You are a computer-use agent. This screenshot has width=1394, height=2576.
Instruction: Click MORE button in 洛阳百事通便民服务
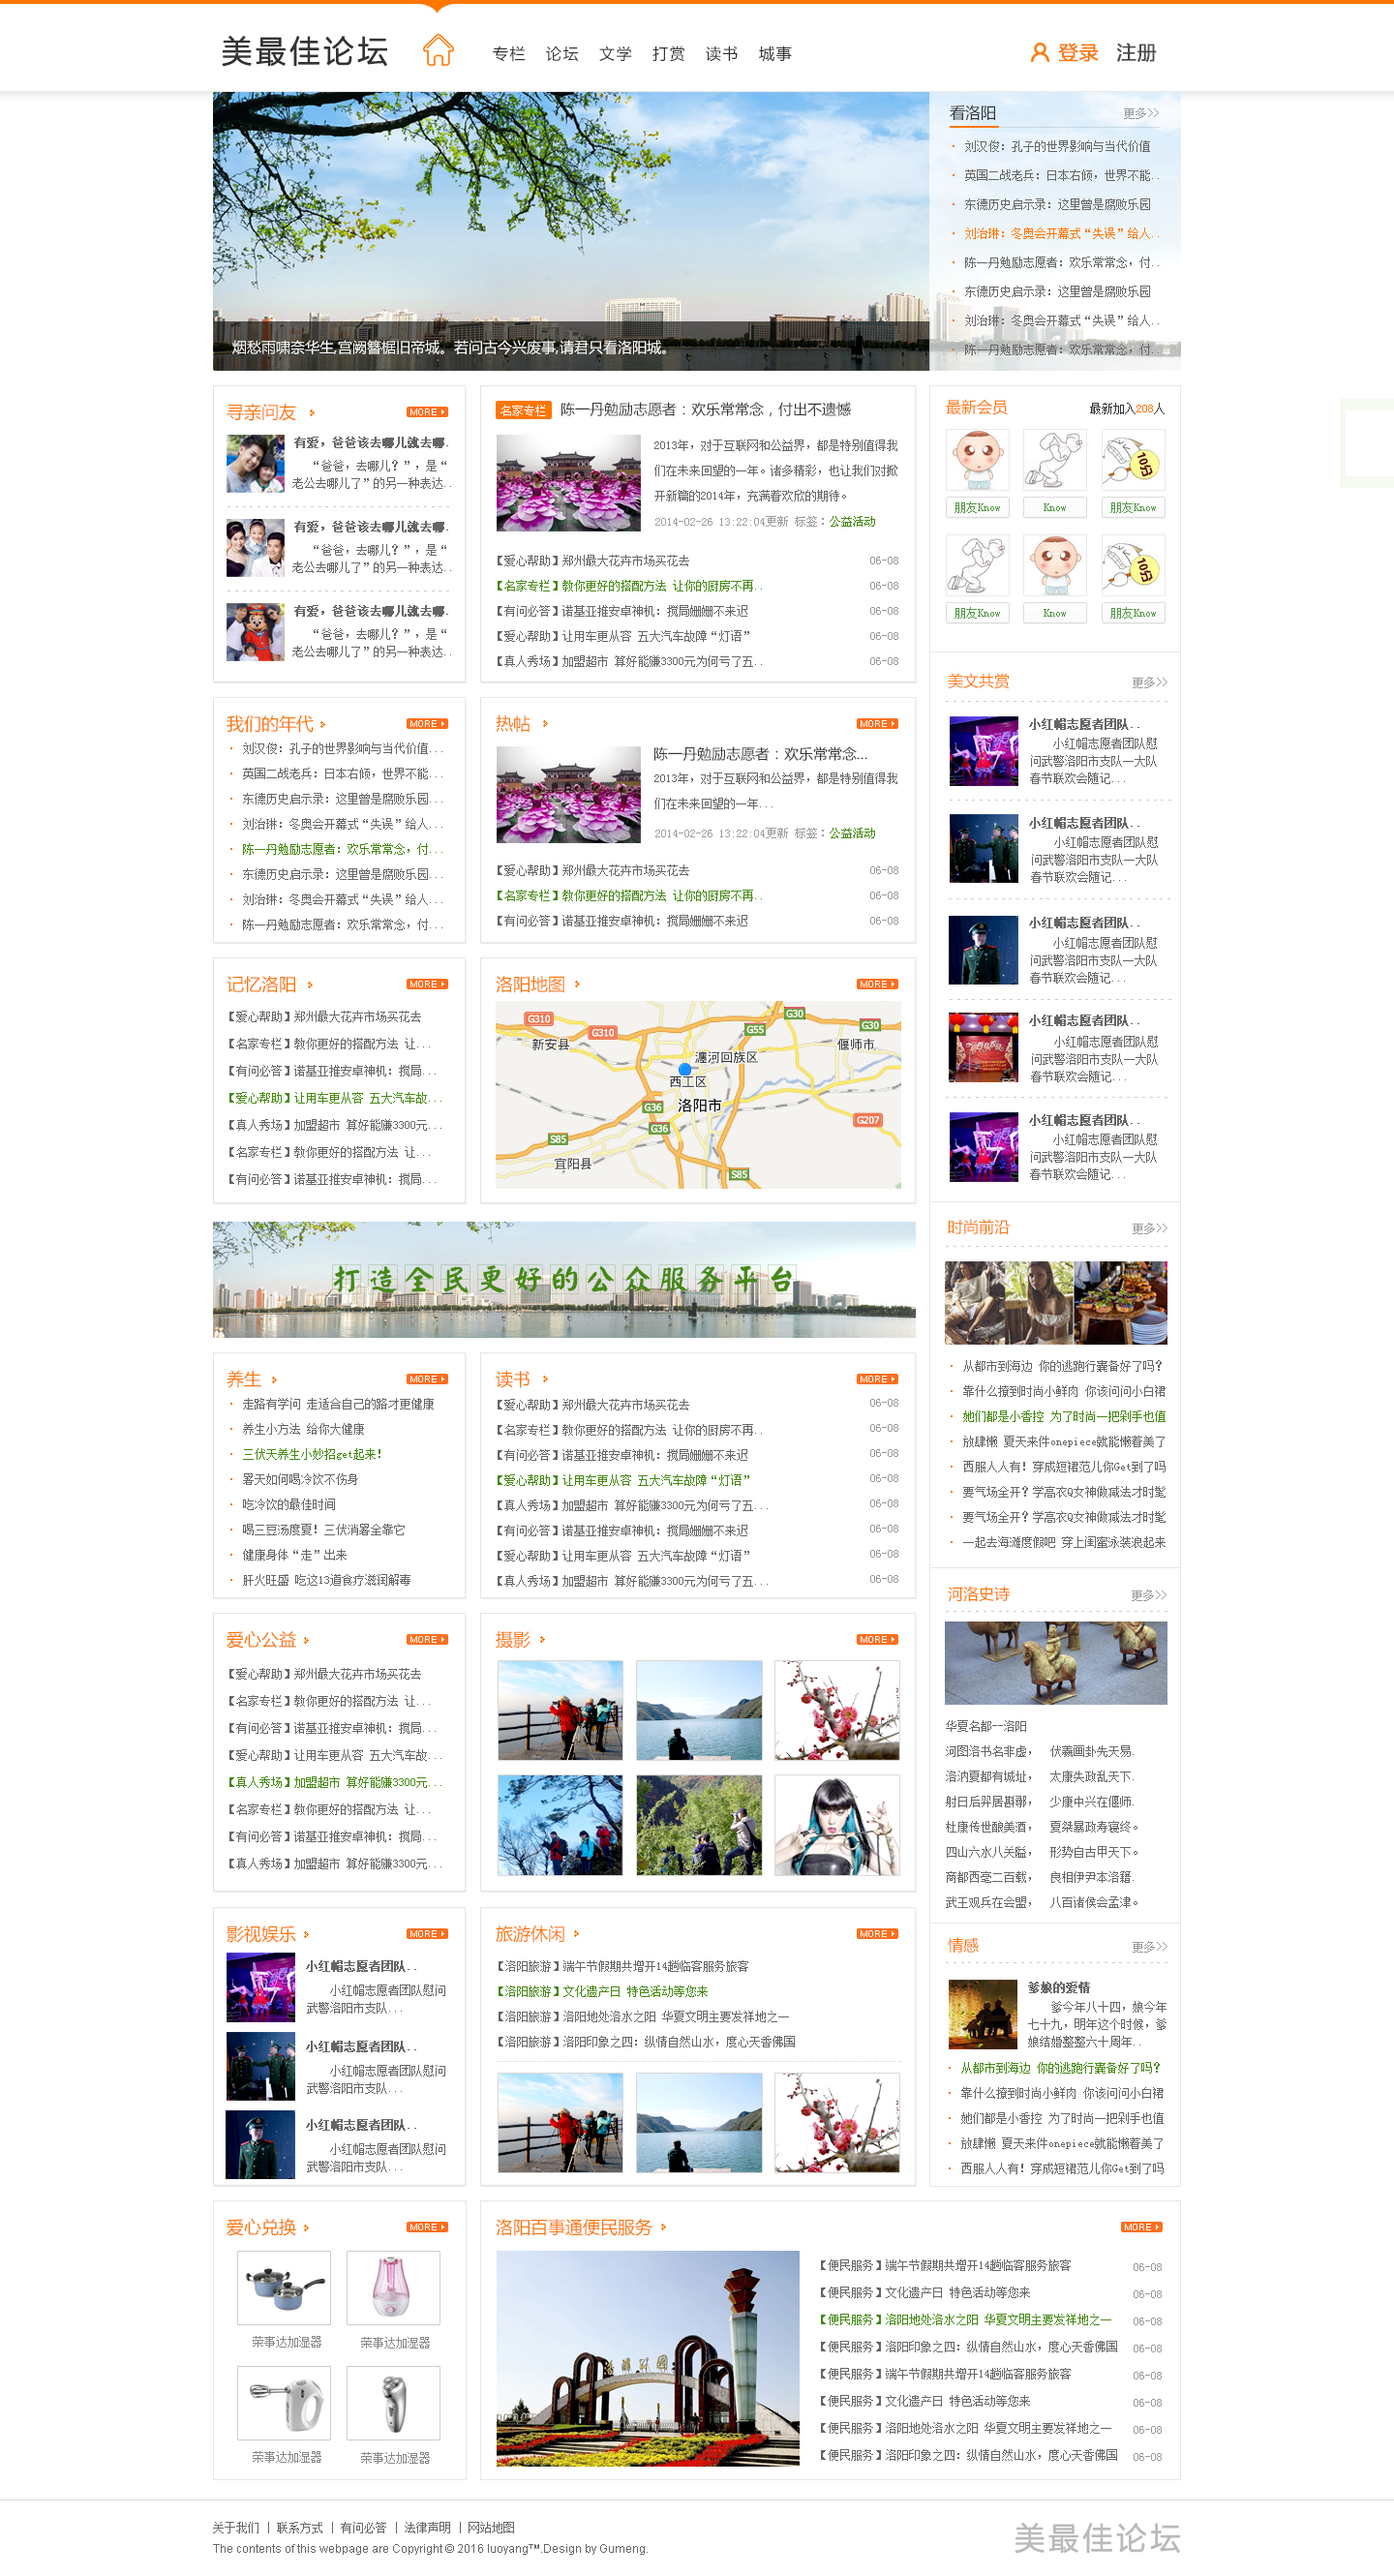1140,2228
